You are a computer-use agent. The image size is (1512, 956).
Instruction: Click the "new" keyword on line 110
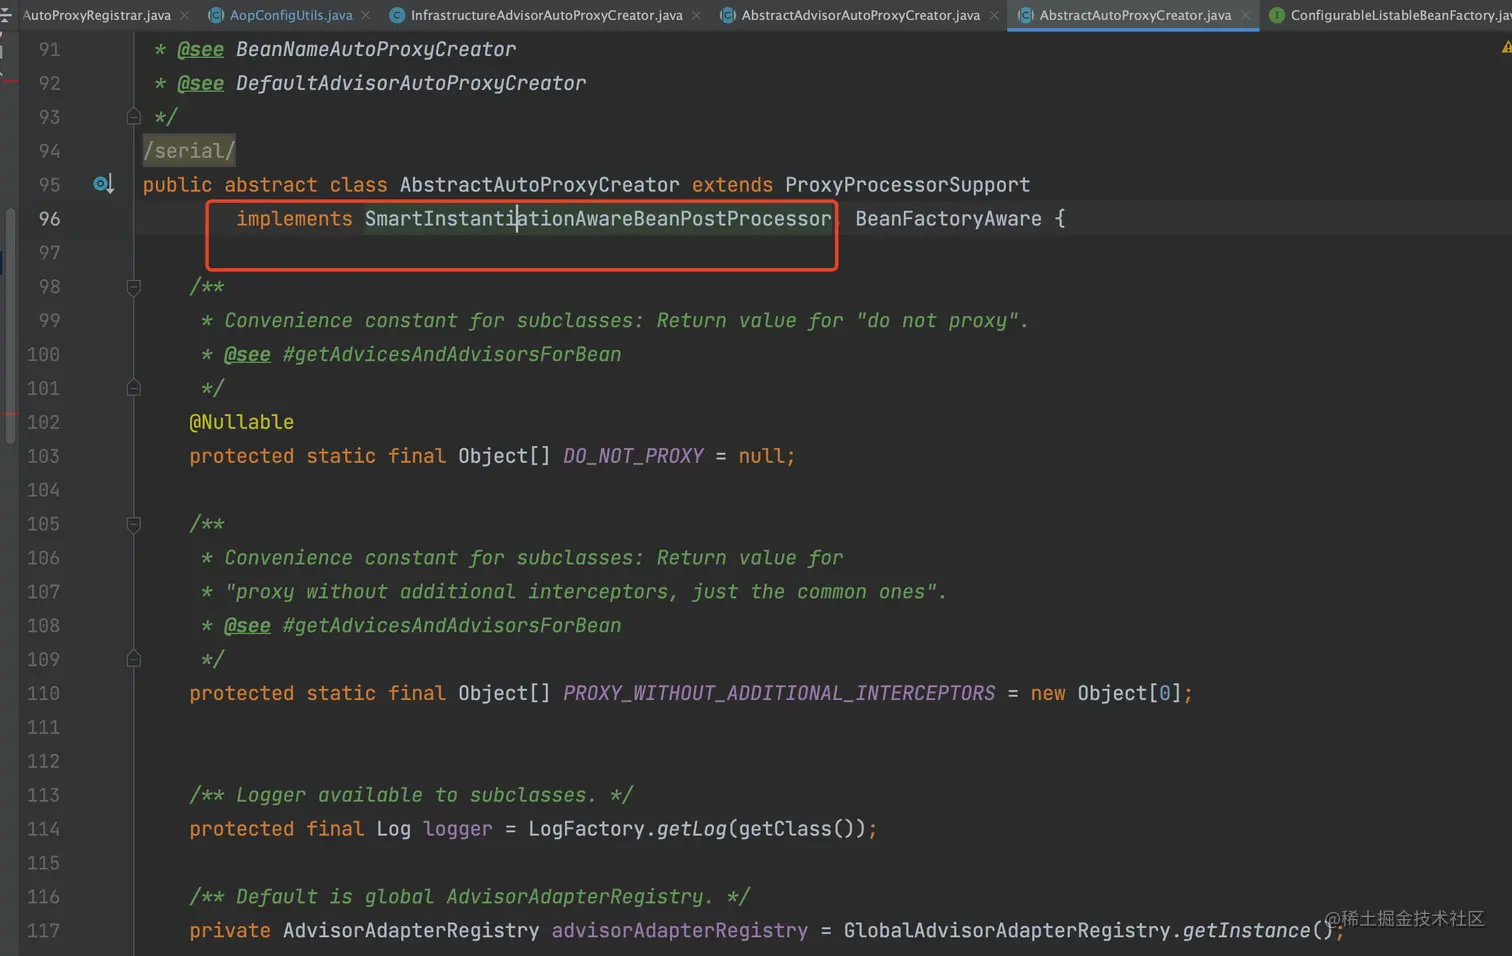coord(1048,693)
